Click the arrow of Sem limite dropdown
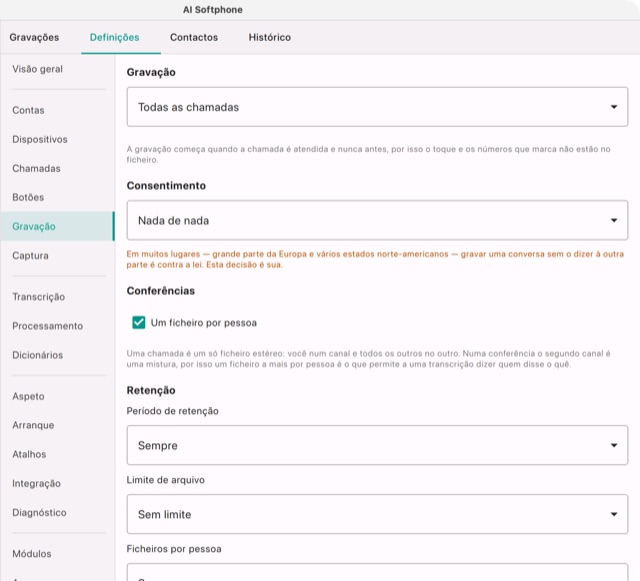 614,514
